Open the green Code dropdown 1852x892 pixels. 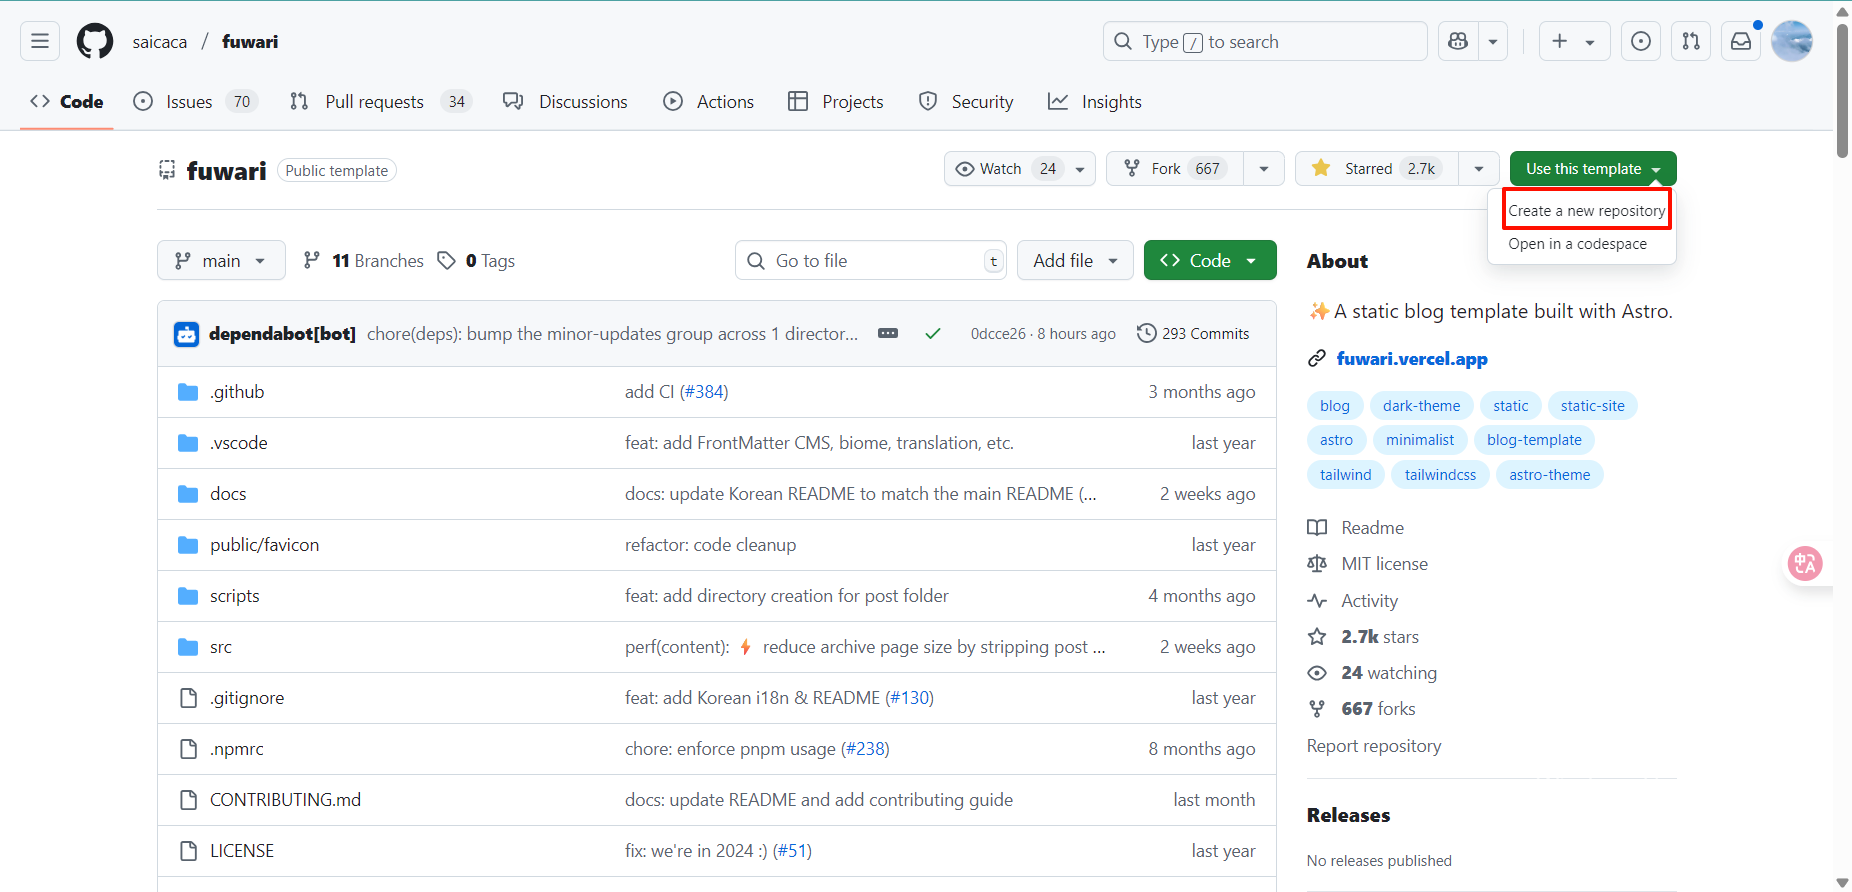pyautogui.click(x=1209, y=261)
